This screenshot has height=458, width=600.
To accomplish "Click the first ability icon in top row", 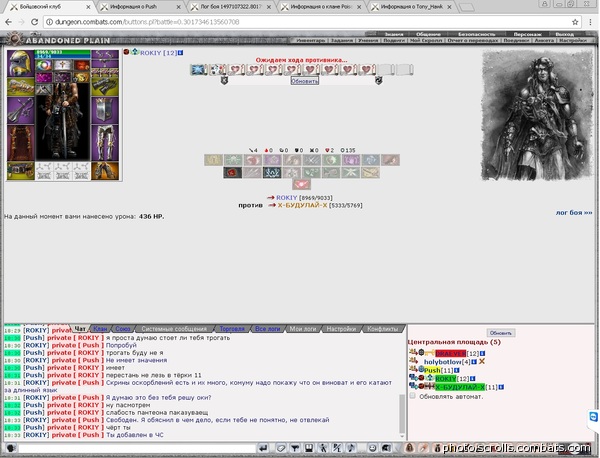I will coord(213,160).
